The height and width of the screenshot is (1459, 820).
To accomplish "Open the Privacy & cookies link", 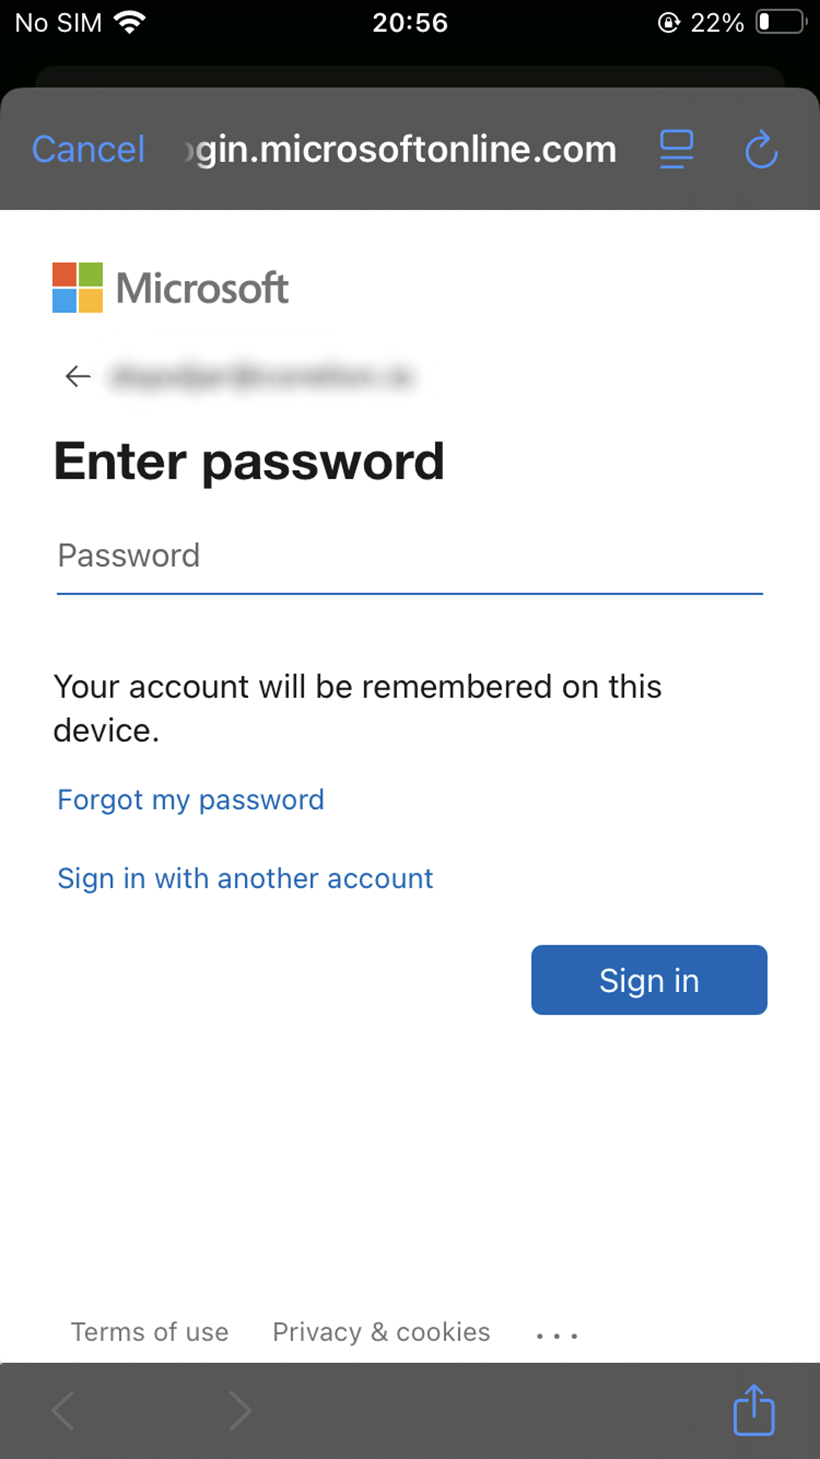I will point(381,1332).
